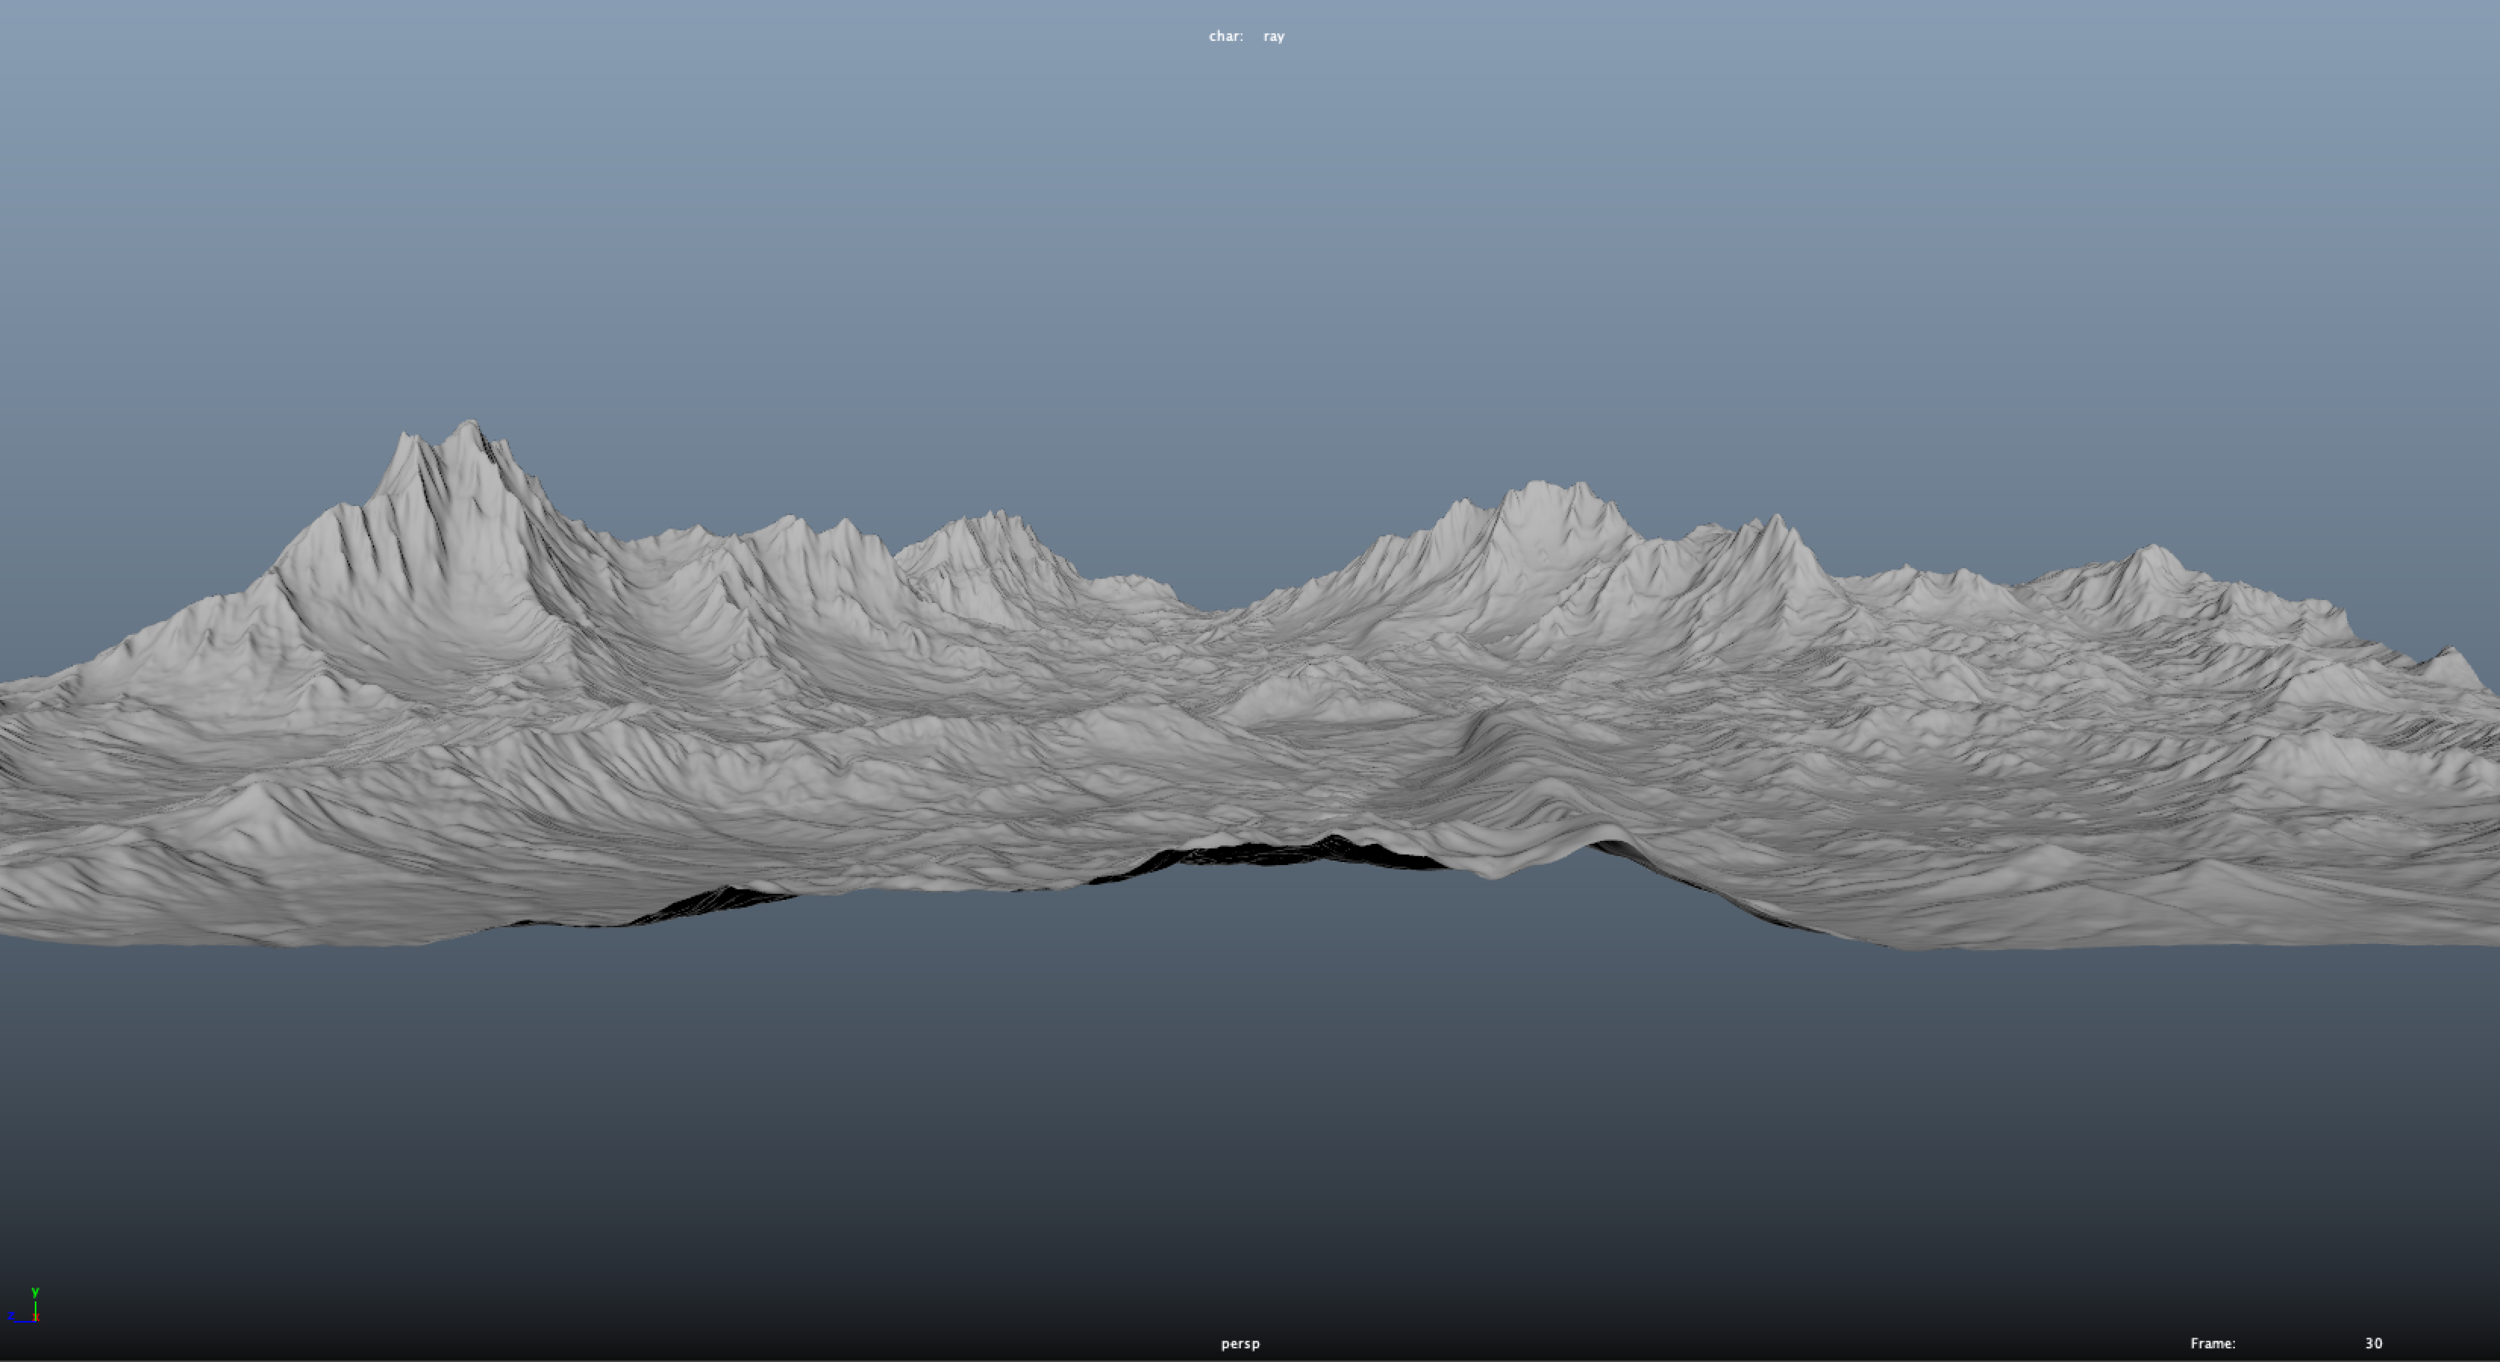
Task: Click the ray character name in the HUD
Action: pyautogui.click(x=1272, y=36)
